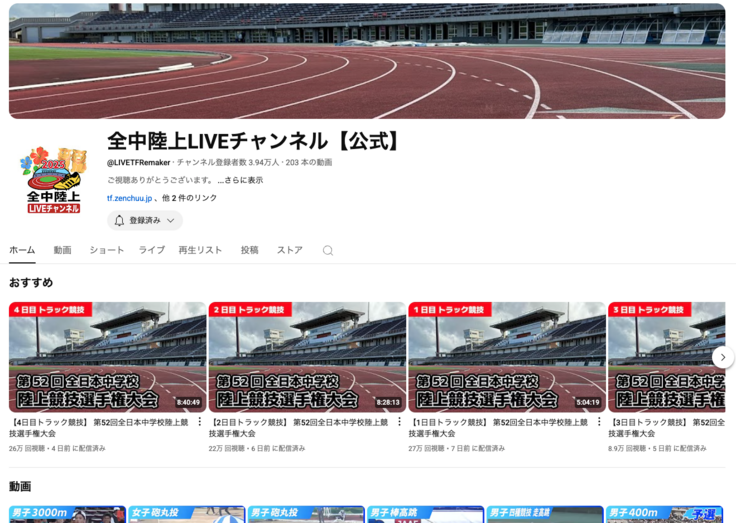The image size is (736, 523).
Task: Click the 登録済み subscription button
Action: click(x=145, y=221)
